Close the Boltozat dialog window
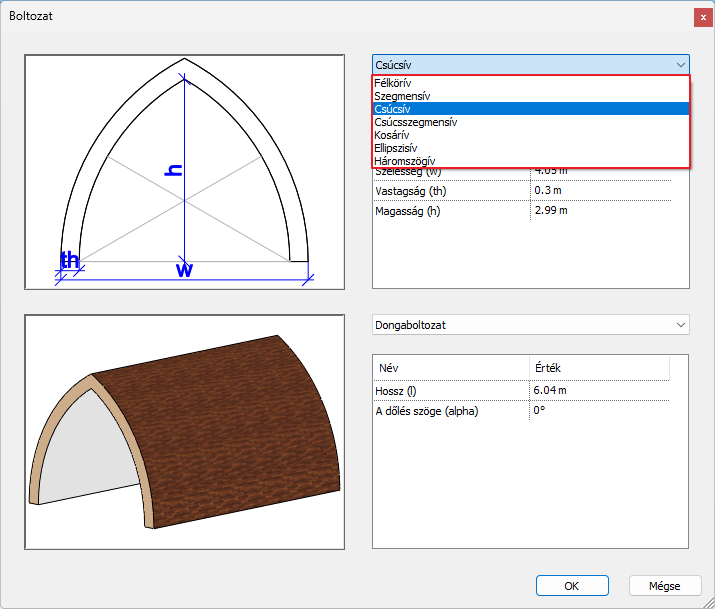 [703, 17]
